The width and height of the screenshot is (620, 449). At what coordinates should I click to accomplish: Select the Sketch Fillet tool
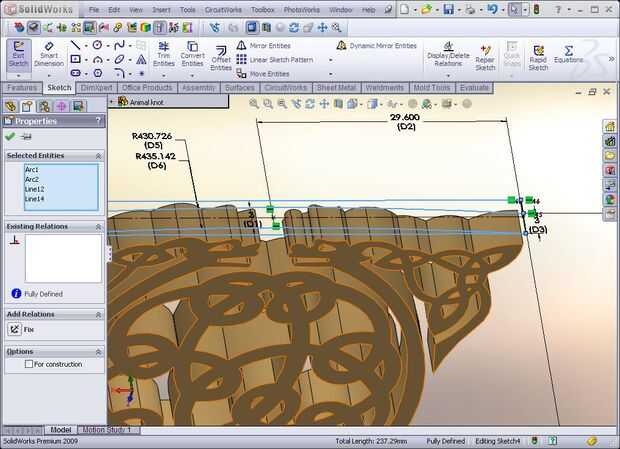[x=119, y=74]
